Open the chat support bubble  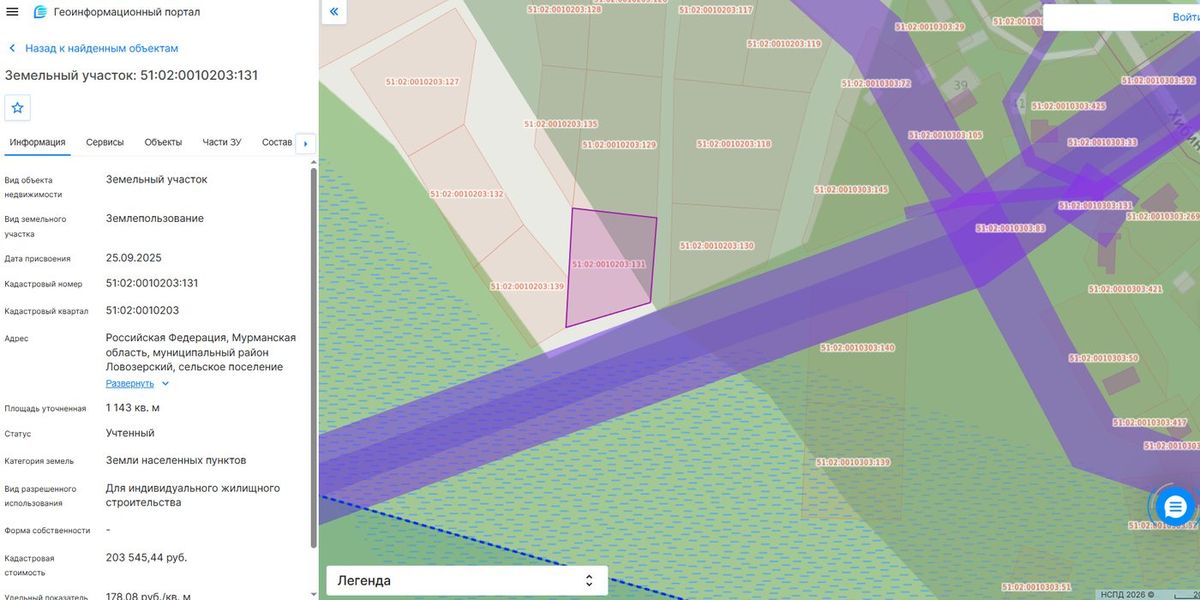1176,508
